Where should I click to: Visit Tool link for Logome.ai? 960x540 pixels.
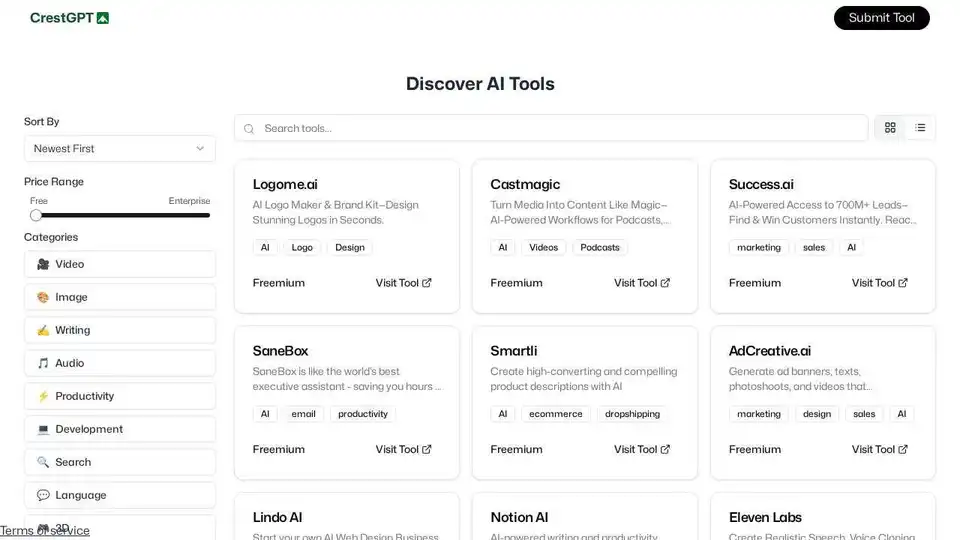(403, 283)
